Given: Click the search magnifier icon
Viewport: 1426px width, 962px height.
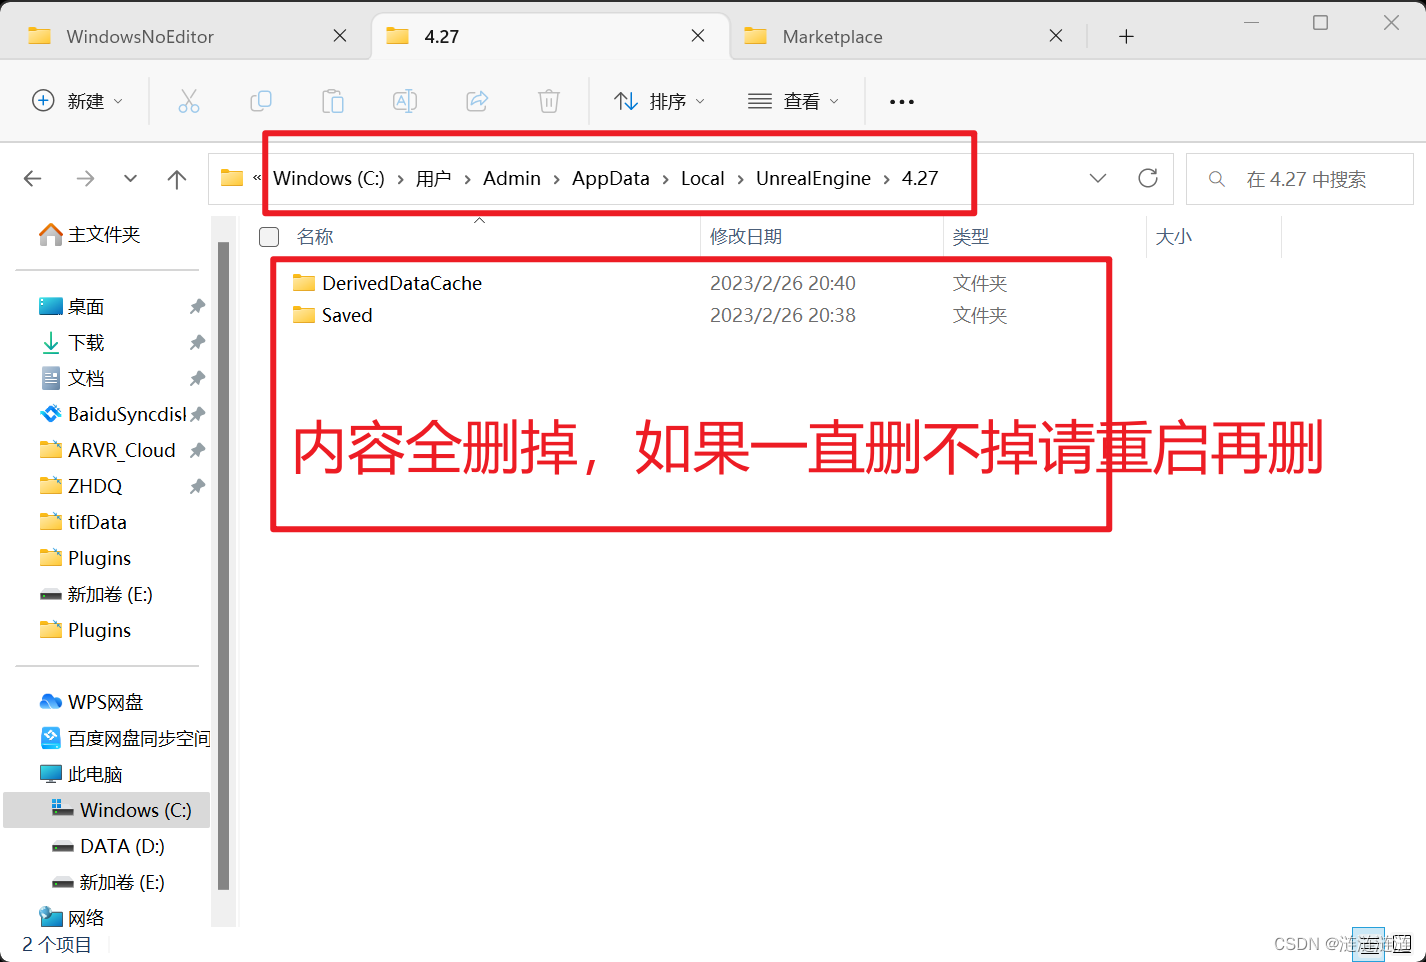Looking at the screenshot, I should [1217, 179].
